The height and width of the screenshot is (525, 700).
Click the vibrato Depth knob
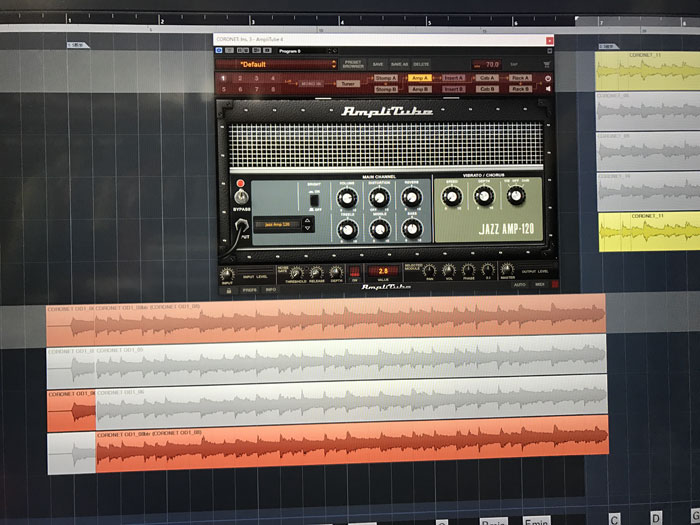pos(484,196)
